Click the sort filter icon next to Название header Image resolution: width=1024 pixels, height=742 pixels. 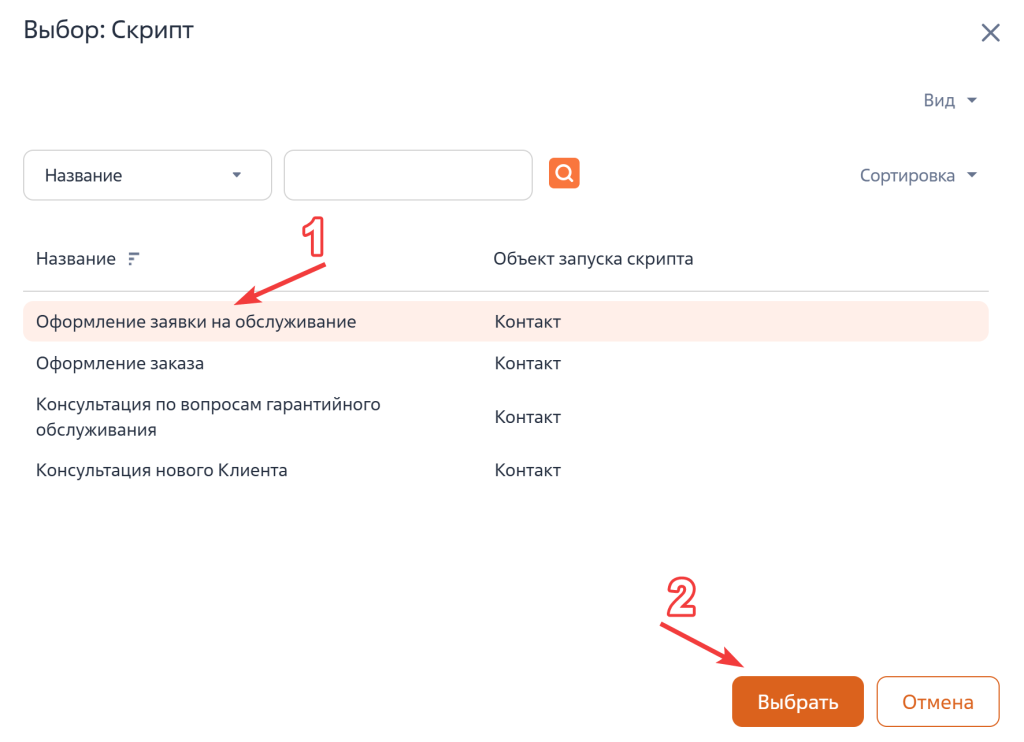pyautogui.click(x=133, y=258)
